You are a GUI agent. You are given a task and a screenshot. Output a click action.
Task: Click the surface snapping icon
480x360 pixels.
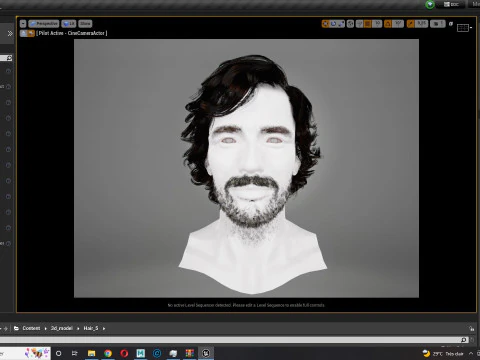pyautogui.click(x=360, y=24)
